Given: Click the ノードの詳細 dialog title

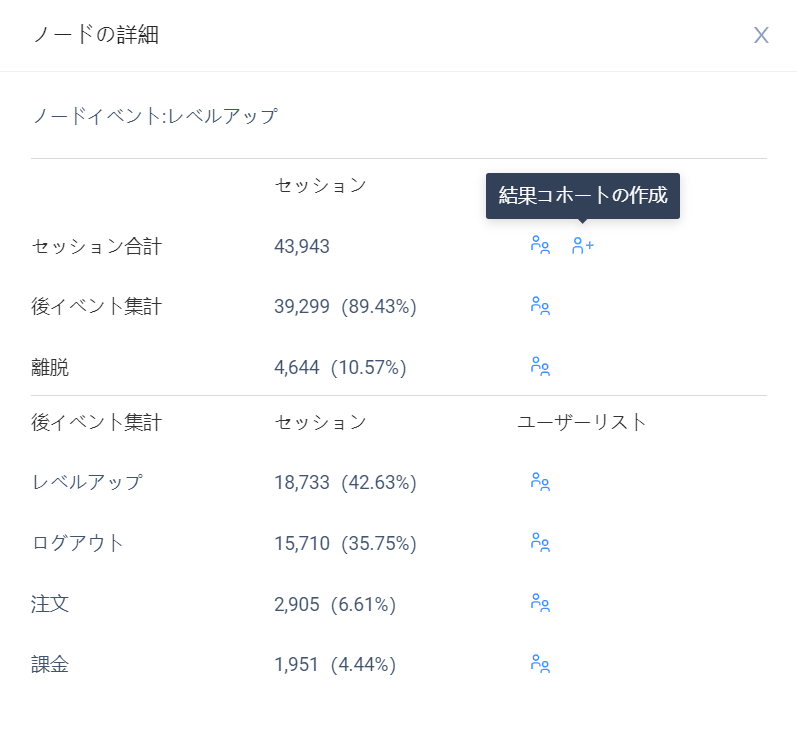Looking at the screenshot, I should tap(96, 35).
